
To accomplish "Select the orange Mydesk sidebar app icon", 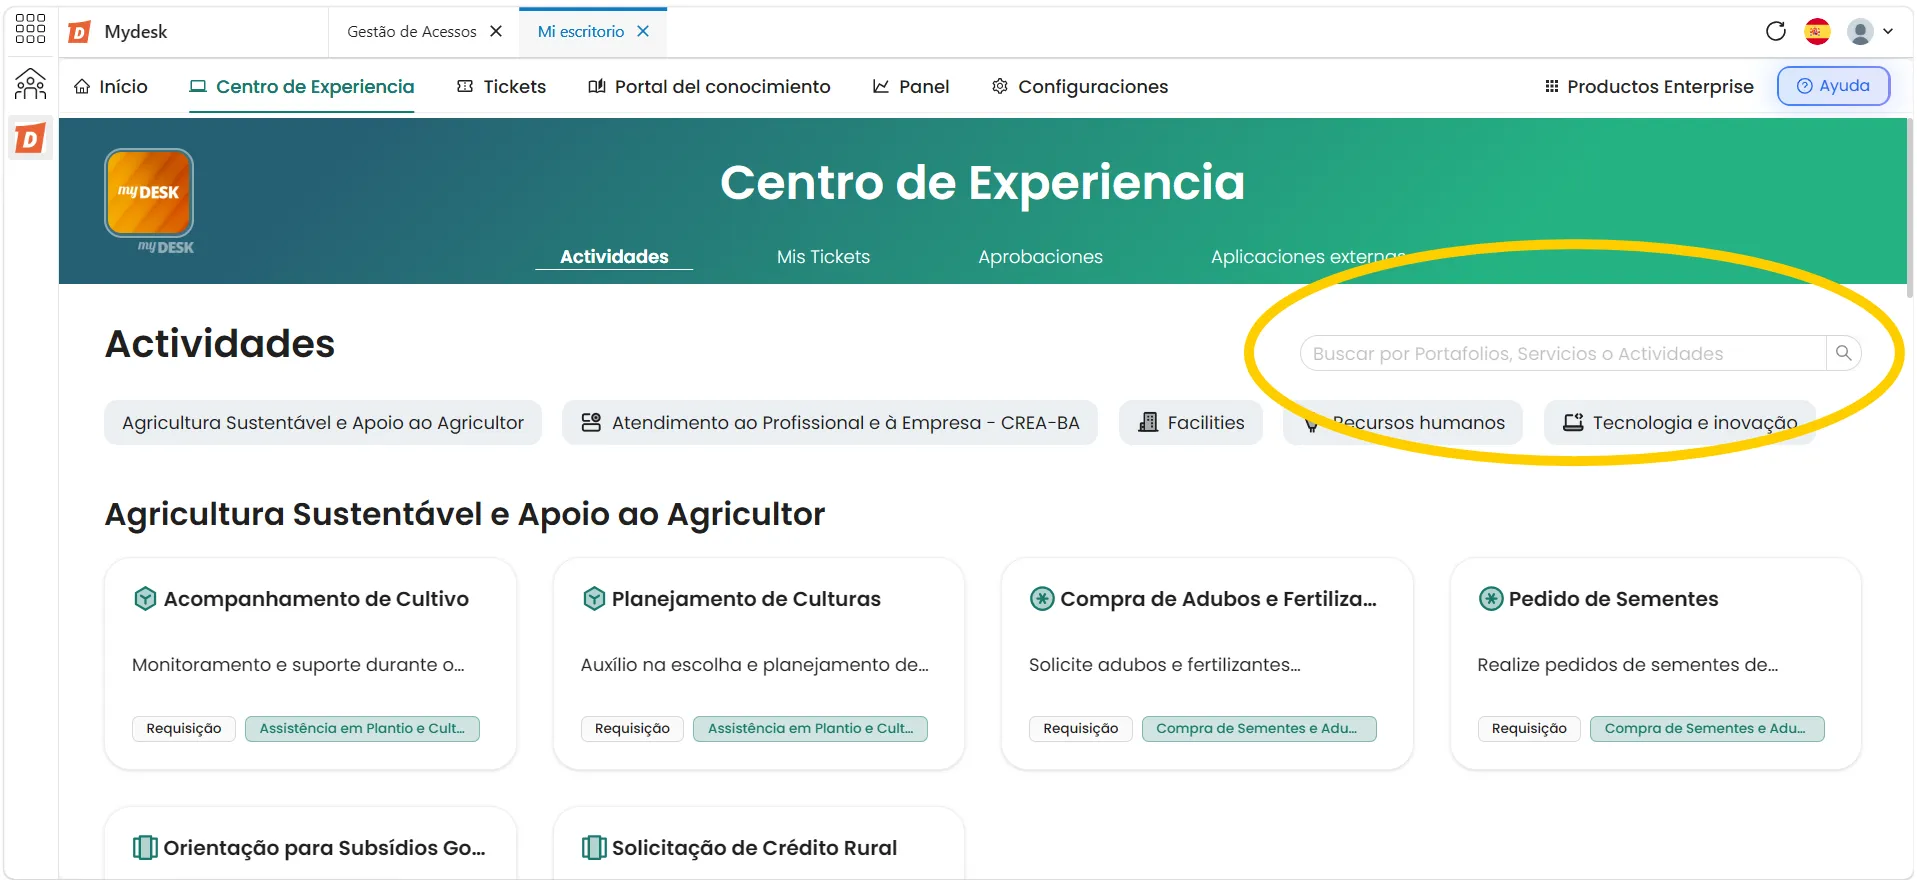I will [30, 139].
